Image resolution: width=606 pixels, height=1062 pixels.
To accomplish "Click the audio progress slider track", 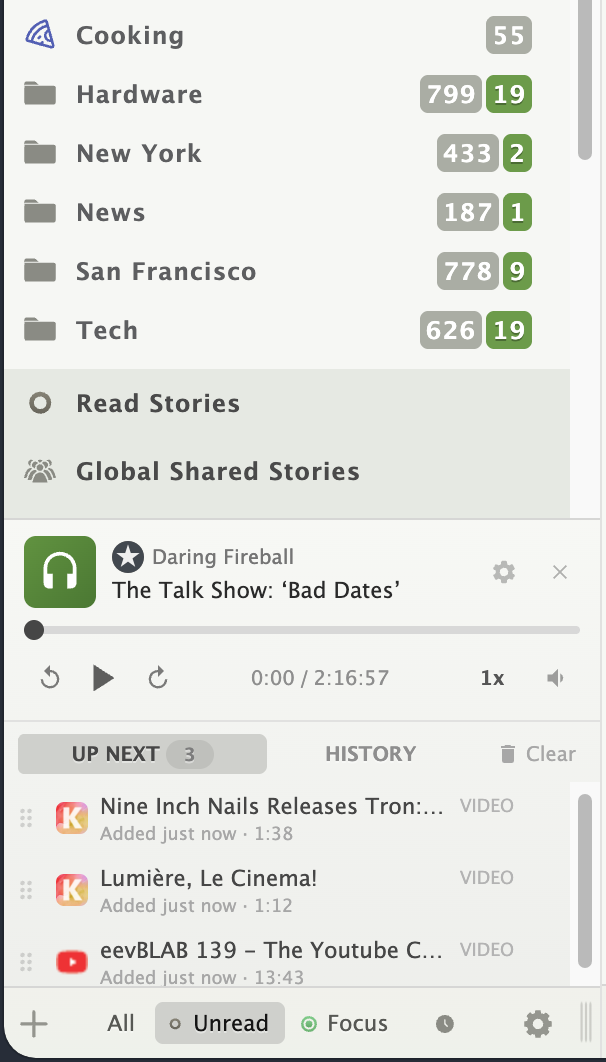I will (300, 630).
